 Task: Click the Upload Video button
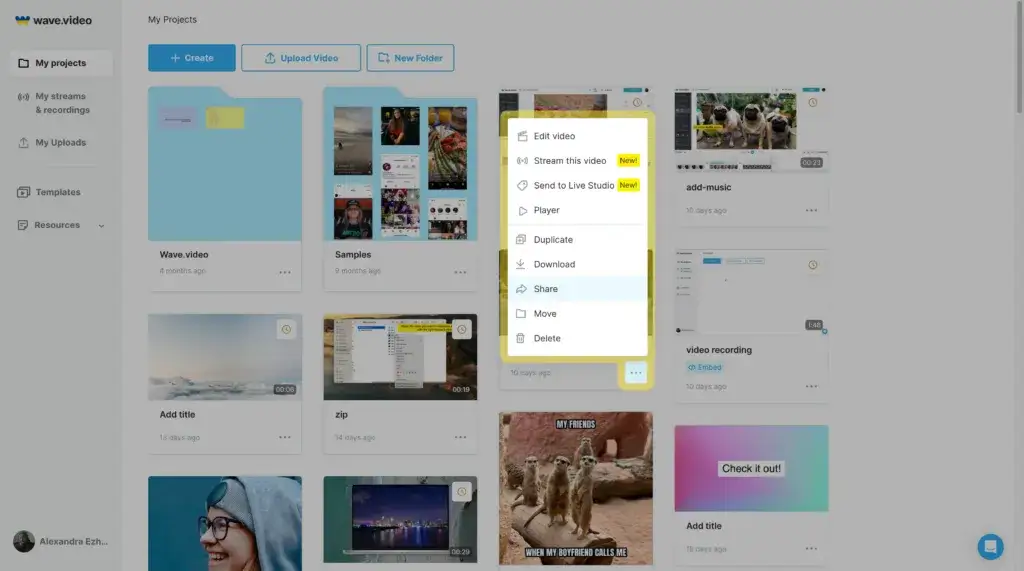coord(301,57)
